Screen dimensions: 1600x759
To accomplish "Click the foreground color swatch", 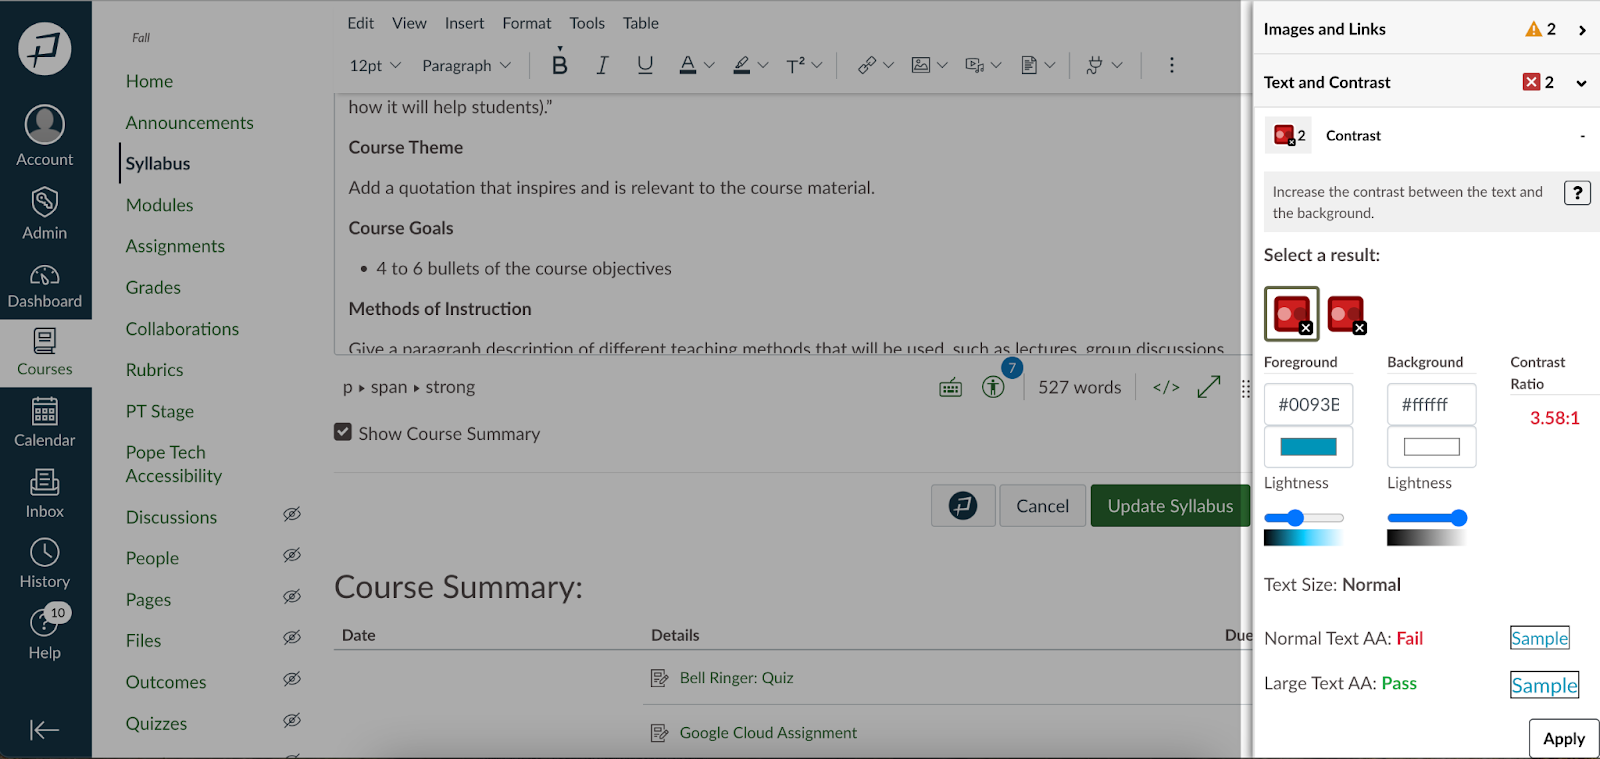I will coord(1309,447).
